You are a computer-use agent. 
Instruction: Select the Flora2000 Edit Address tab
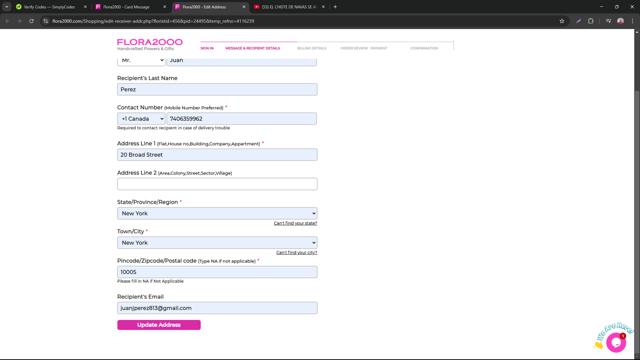click(x=209, y=7)
